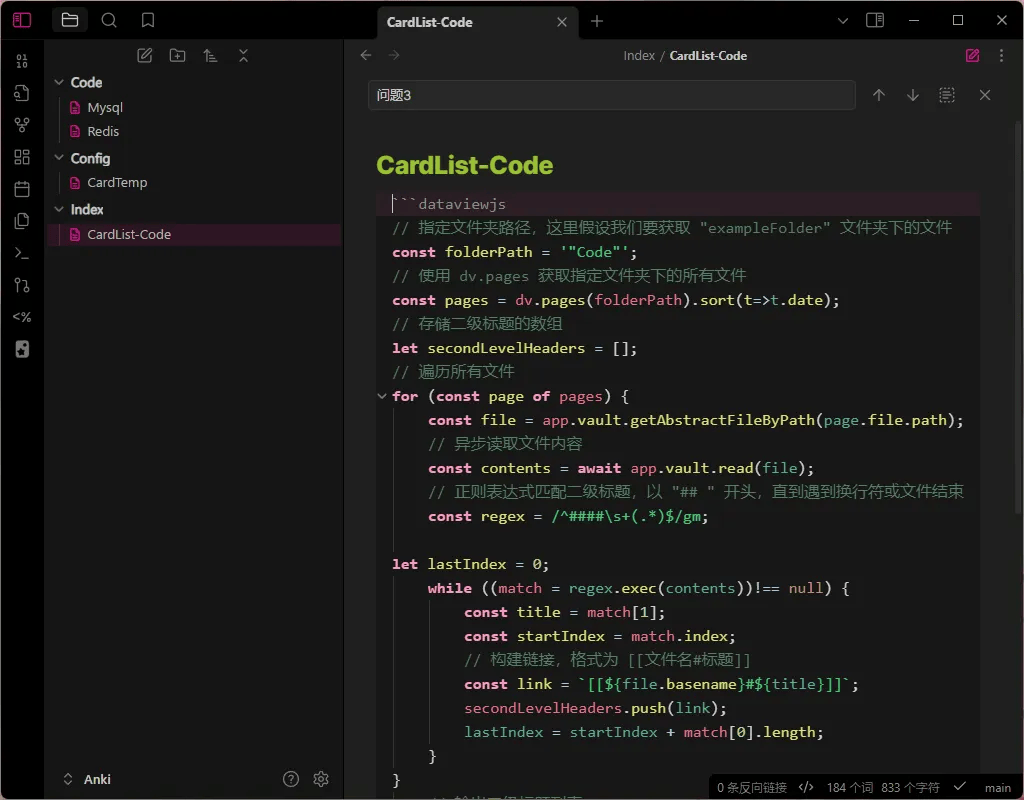The image size is (1024, 800).
Task: Click the main branch status item
Action: click(997, 788)
